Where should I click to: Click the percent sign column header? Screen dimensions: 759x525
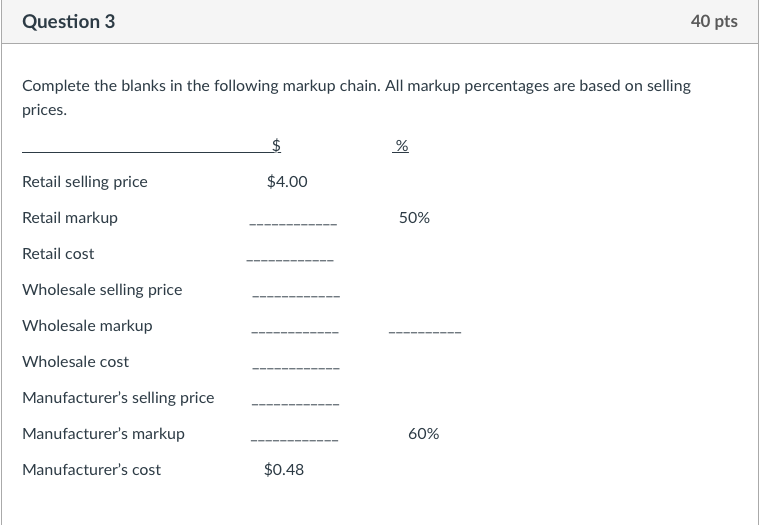click(401, 145)
